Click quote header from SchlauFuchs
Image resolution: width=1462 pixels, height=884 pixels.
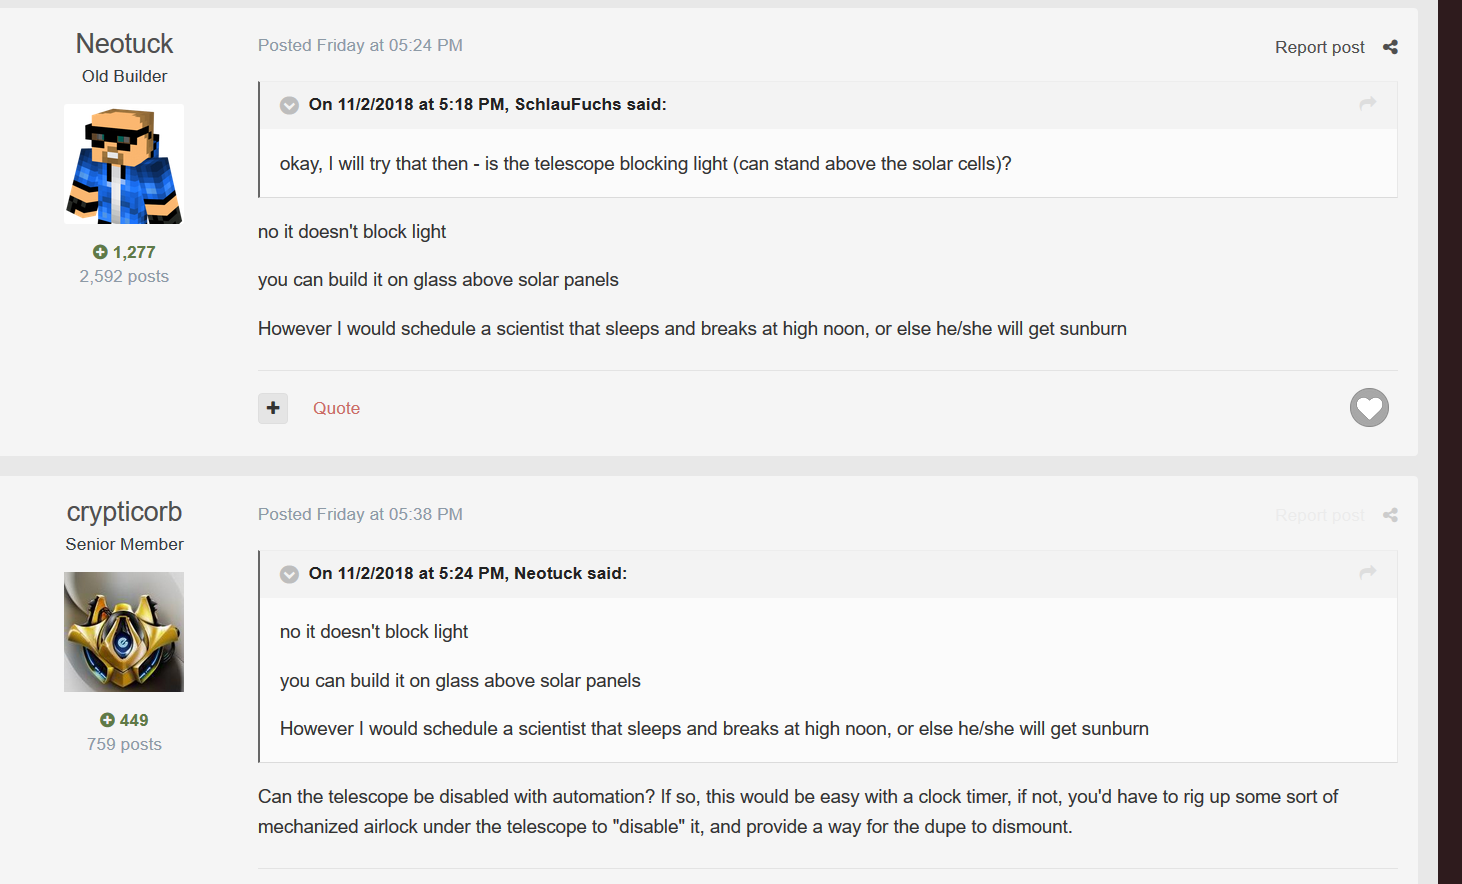(x=487, y=104)
